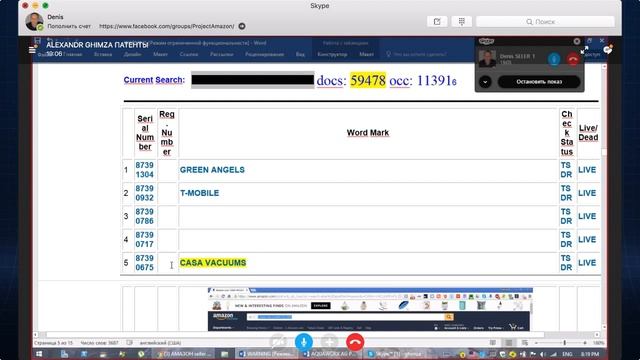Click the английский (США) language indicator
Screen dimensions: 640x360
(x=160, y=343)
